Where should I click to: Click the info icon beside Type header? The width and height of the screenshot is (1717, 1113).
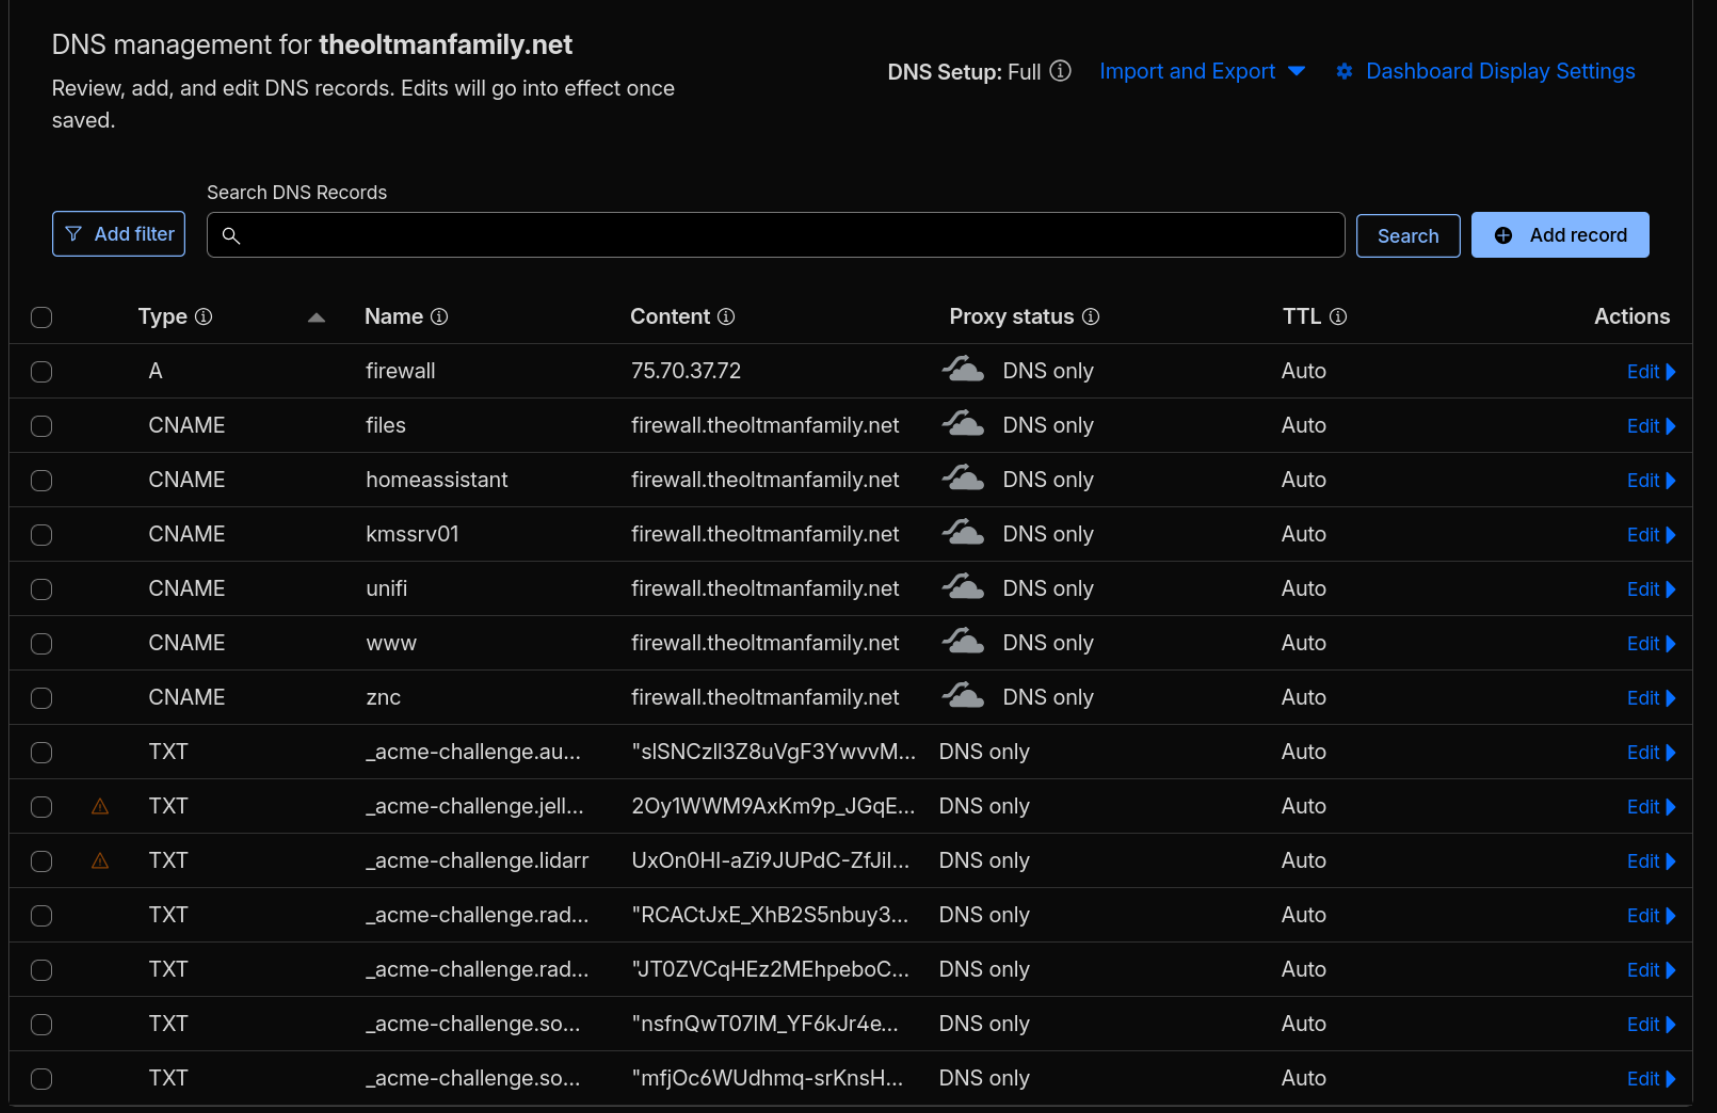click(x=204, y=317)
